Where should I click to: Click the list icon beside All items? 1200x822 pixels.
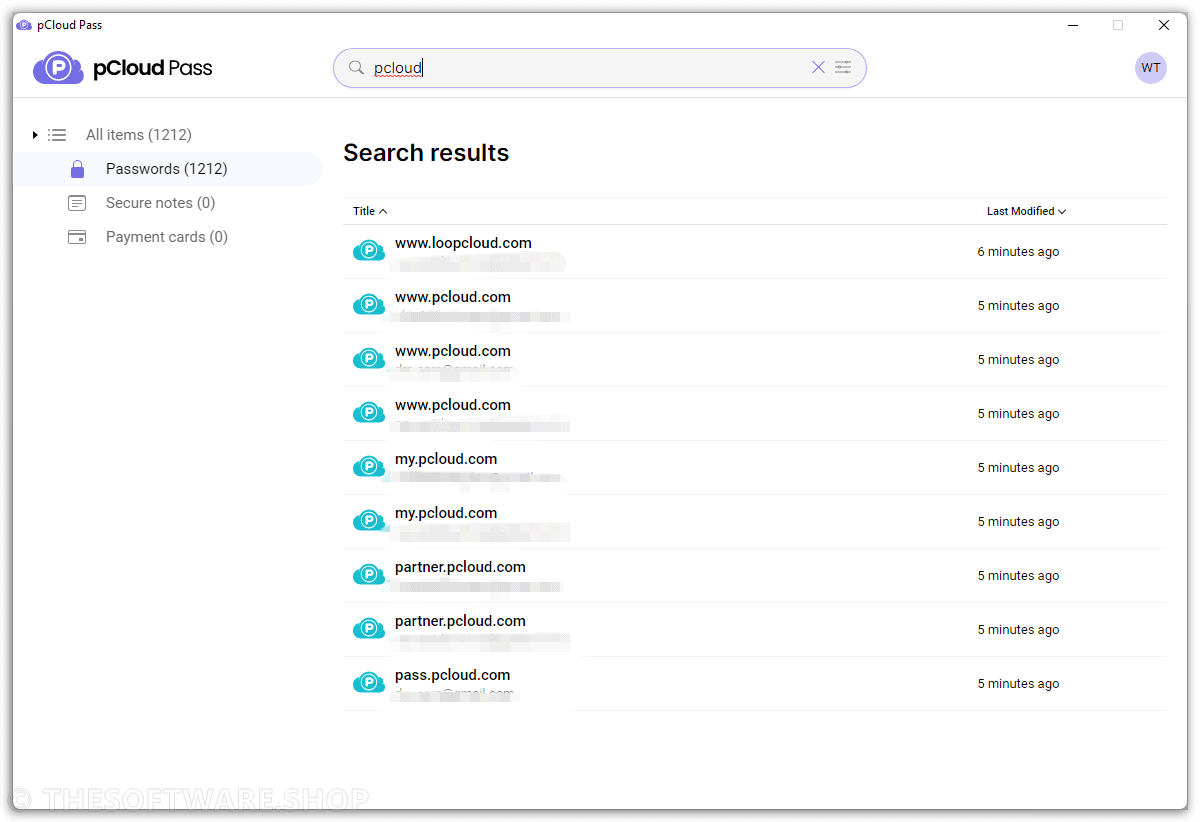[x=57, y=135]
